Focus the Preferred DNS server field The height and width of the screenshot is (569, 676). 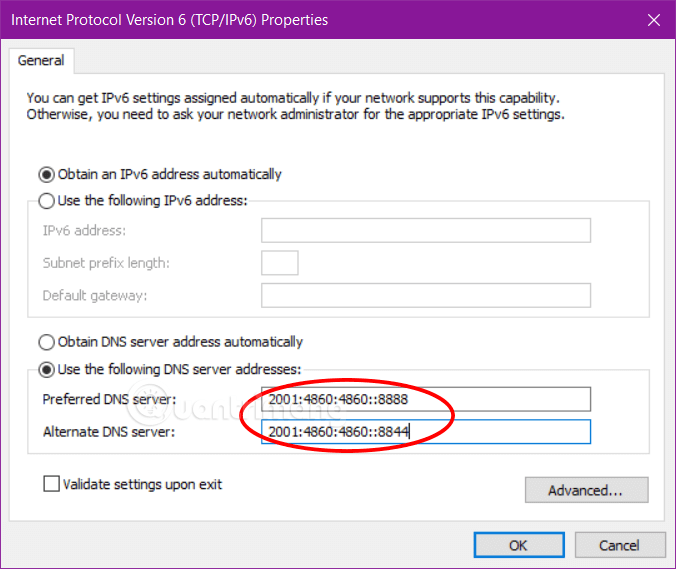425,400
